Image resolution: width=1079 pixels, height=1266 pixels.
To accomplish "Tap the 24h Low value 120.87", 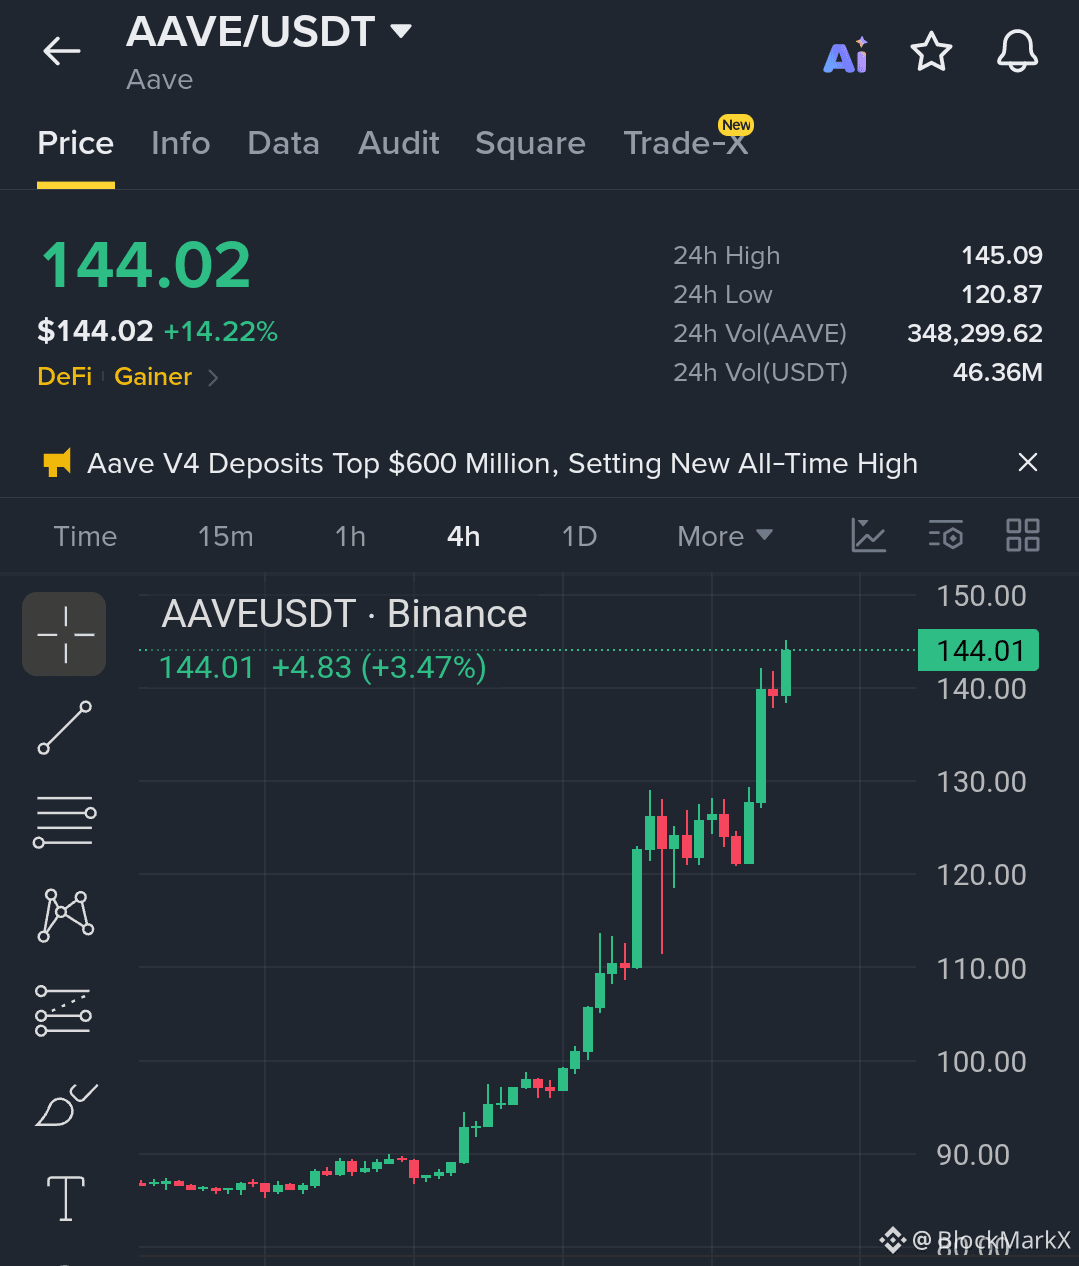I will coord(1002,294).
